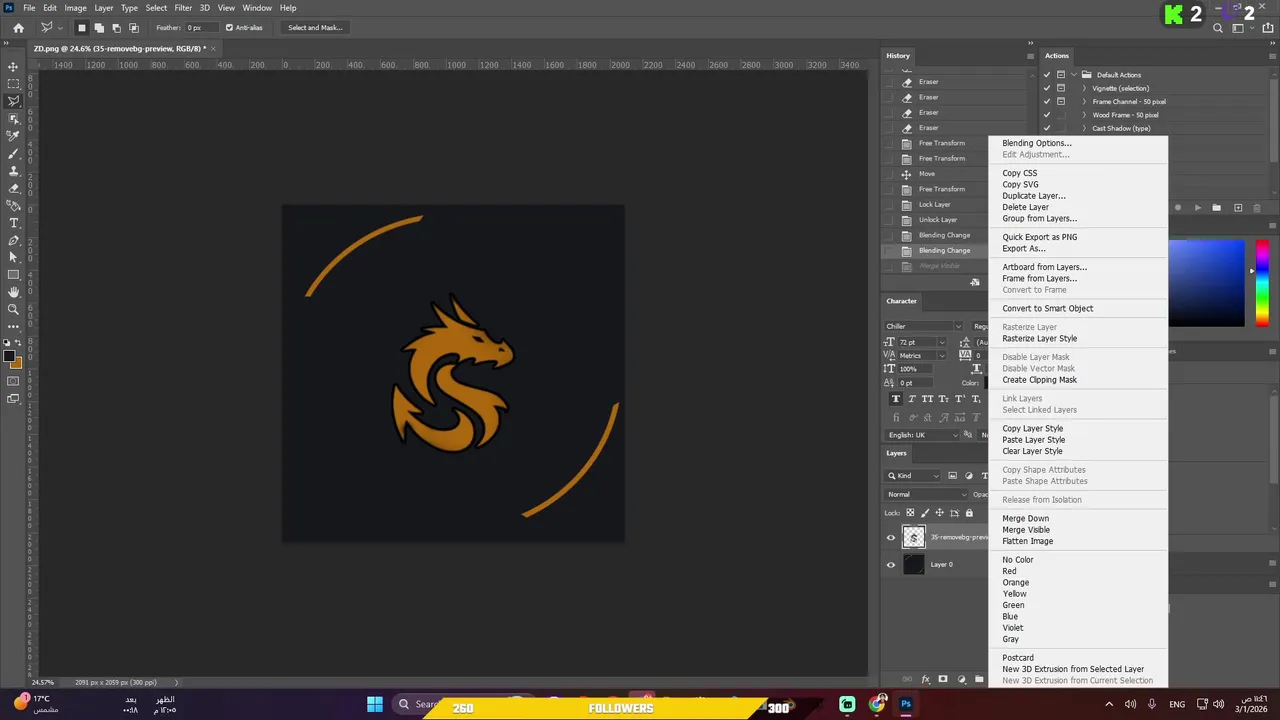Toggle the Wood Frame action checkmark

pyautogui.click(x=1047, y=115)
